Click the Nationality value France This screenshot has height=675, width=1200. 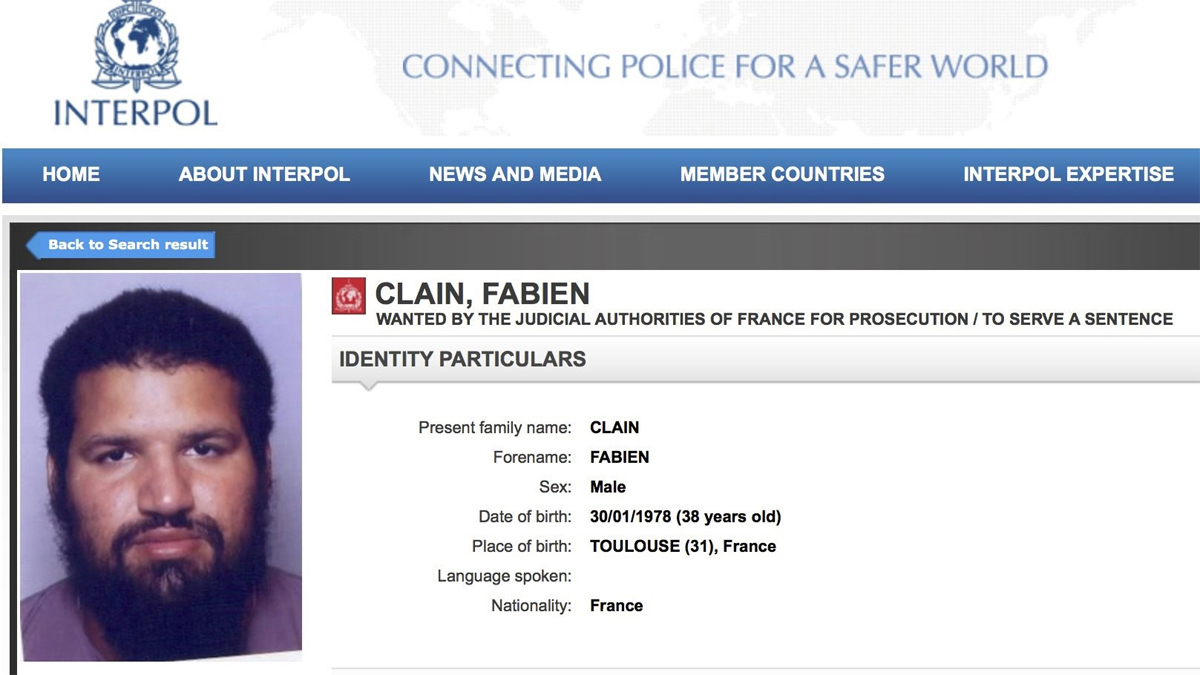[x=616, y=606]
